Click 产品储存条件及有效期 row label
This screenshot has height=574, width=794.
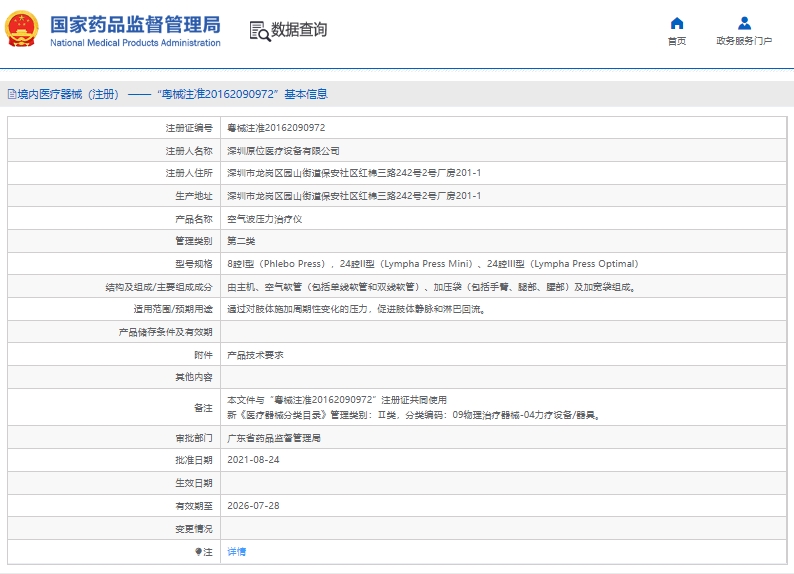pyautogui.click(x=166, y=332)
